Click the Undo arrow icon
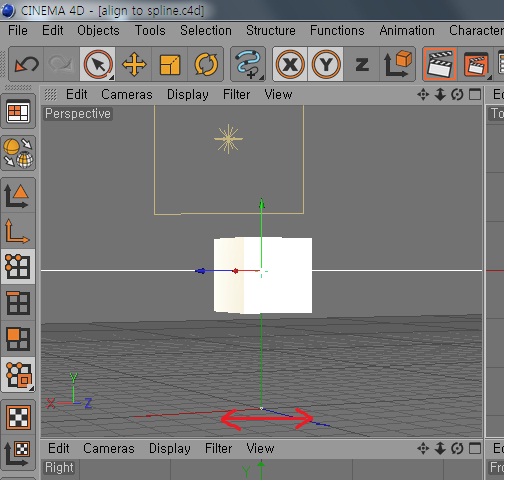The image size is (507, 483). coord(26,64)
